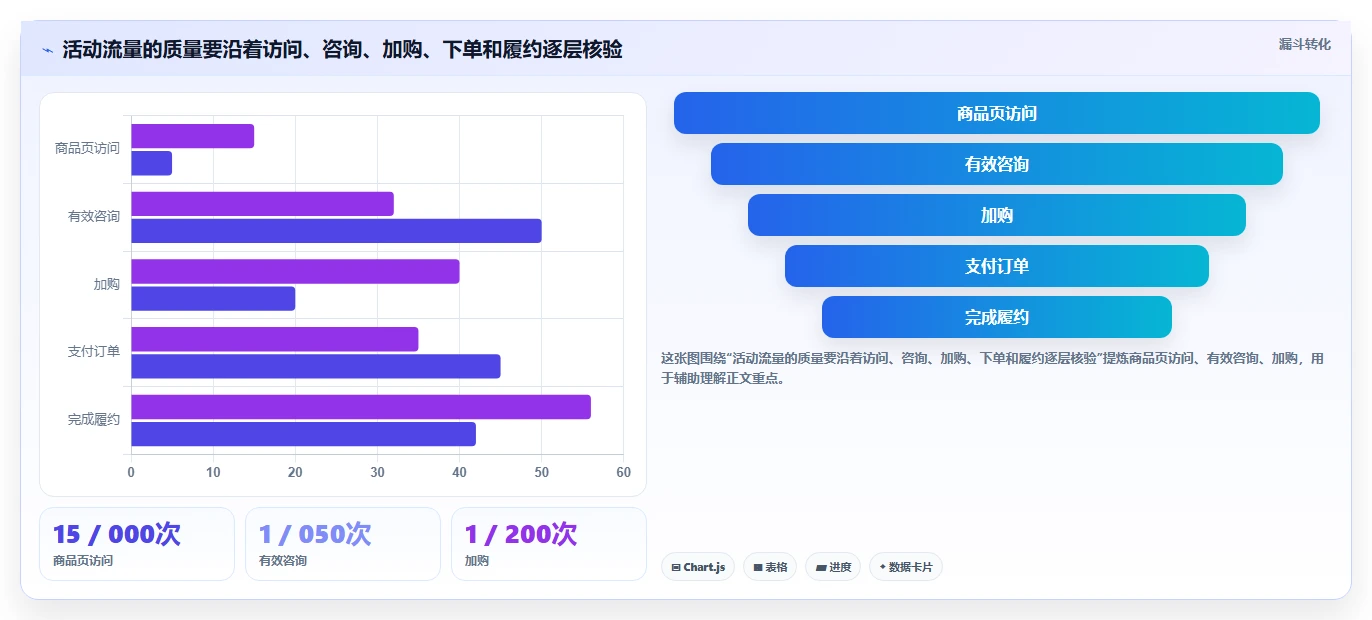Viewport: 1372px width, 620px height.
Task: Click the 表格 chip
Action: pos(770,567)
